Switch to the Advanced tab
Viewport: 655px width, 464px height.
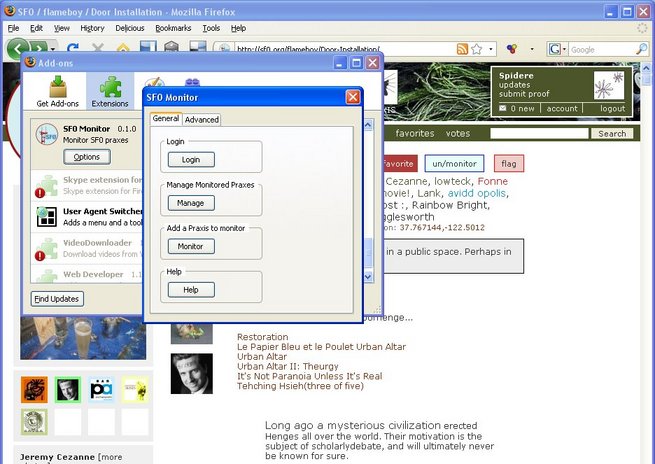(x=201, y=120)
